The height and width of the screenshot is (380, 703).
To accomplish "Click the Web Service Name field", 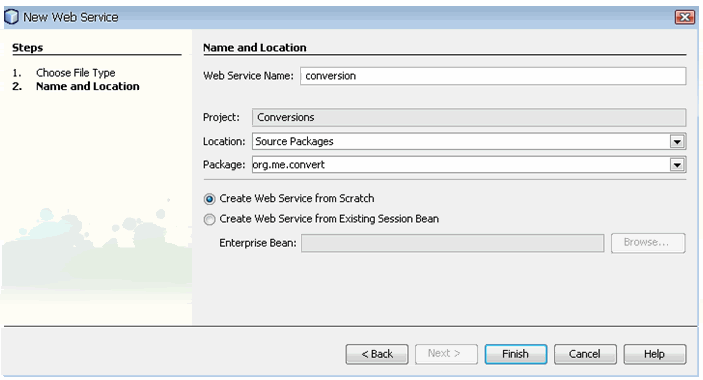I will pos(493,76).
